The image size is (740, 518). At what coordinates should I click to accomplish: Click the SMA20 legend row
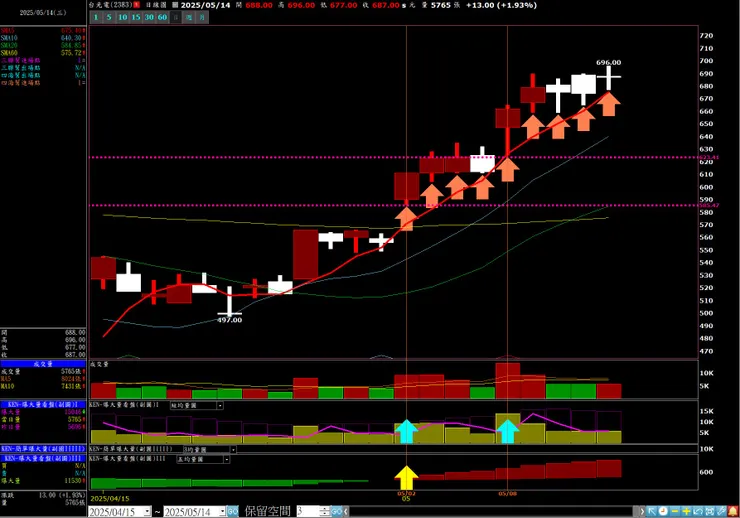click(x=43, y=45)
